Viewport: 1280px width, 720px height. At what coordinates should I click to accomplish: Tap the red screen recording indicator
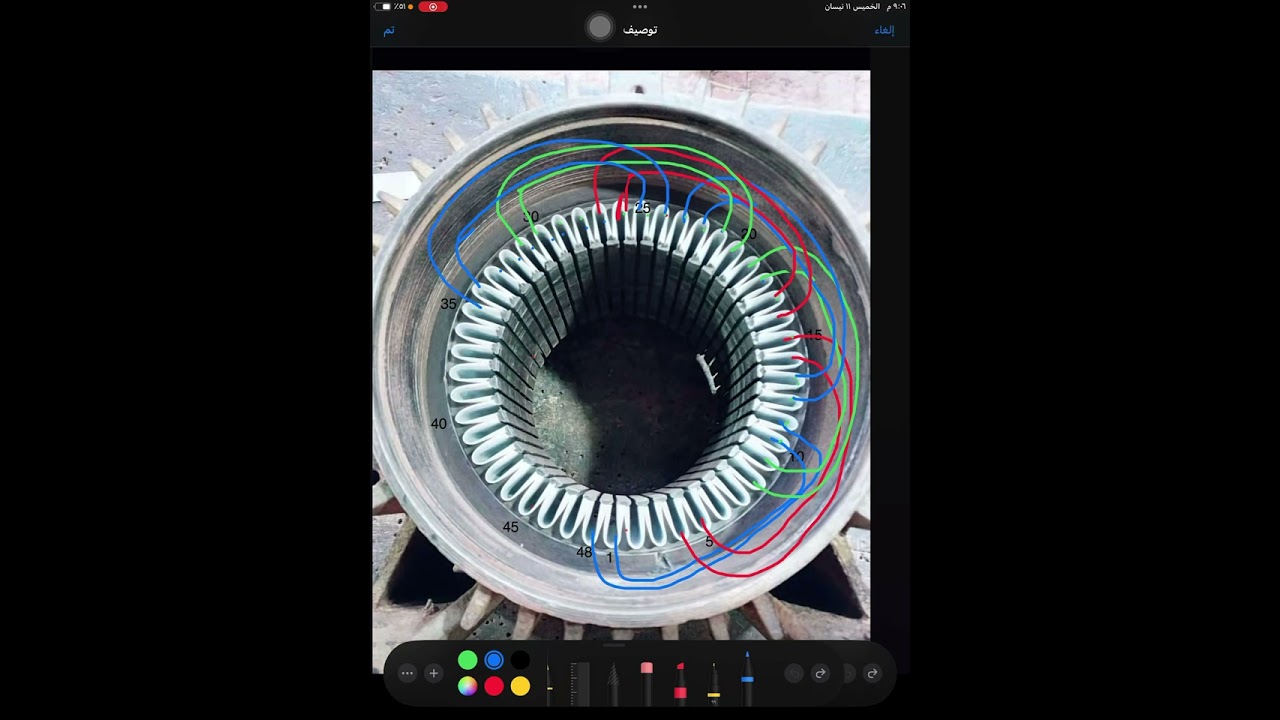pos(433,7)
